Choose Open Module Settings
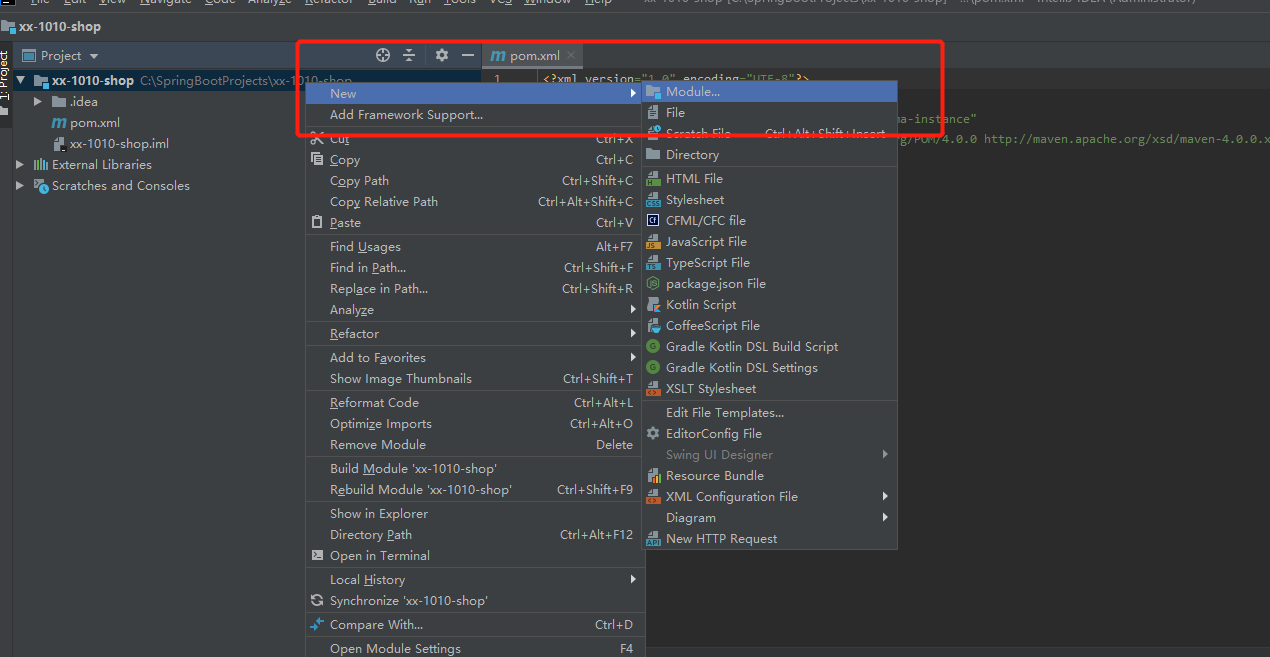 click(x=474, y=648)
